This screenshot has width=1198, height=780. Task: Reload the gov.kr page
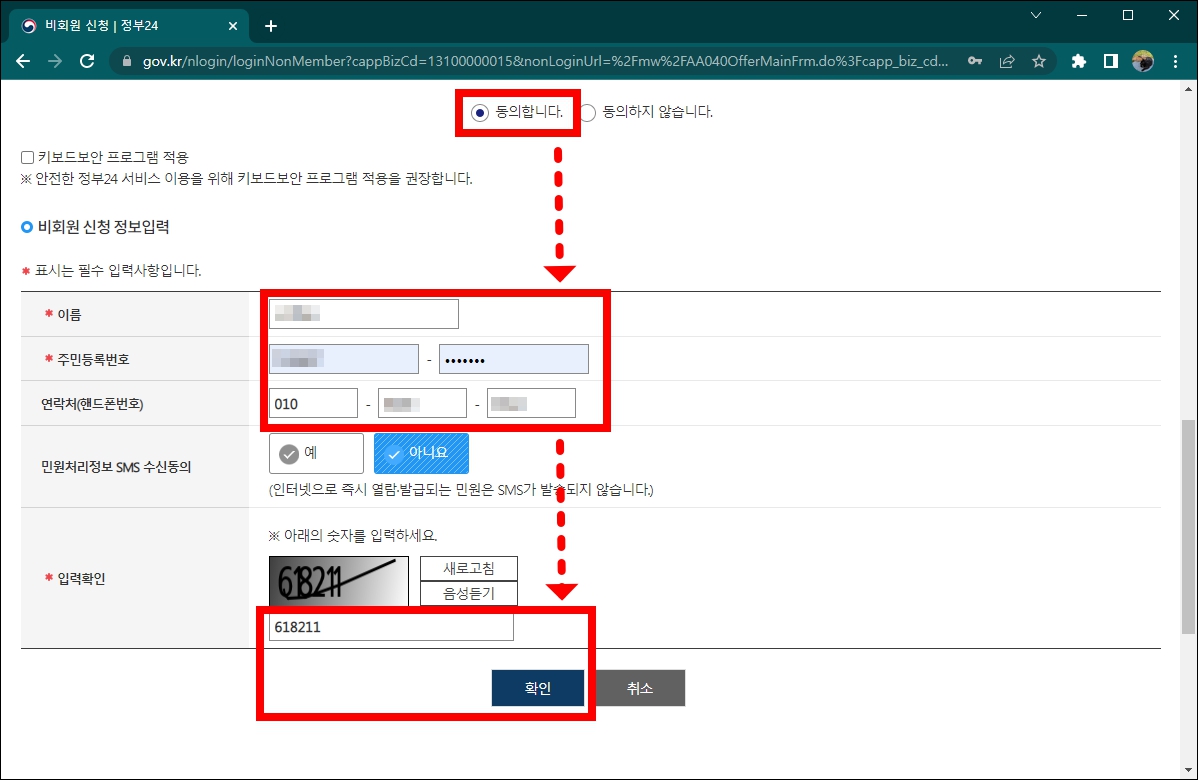(x=87, y=61)
